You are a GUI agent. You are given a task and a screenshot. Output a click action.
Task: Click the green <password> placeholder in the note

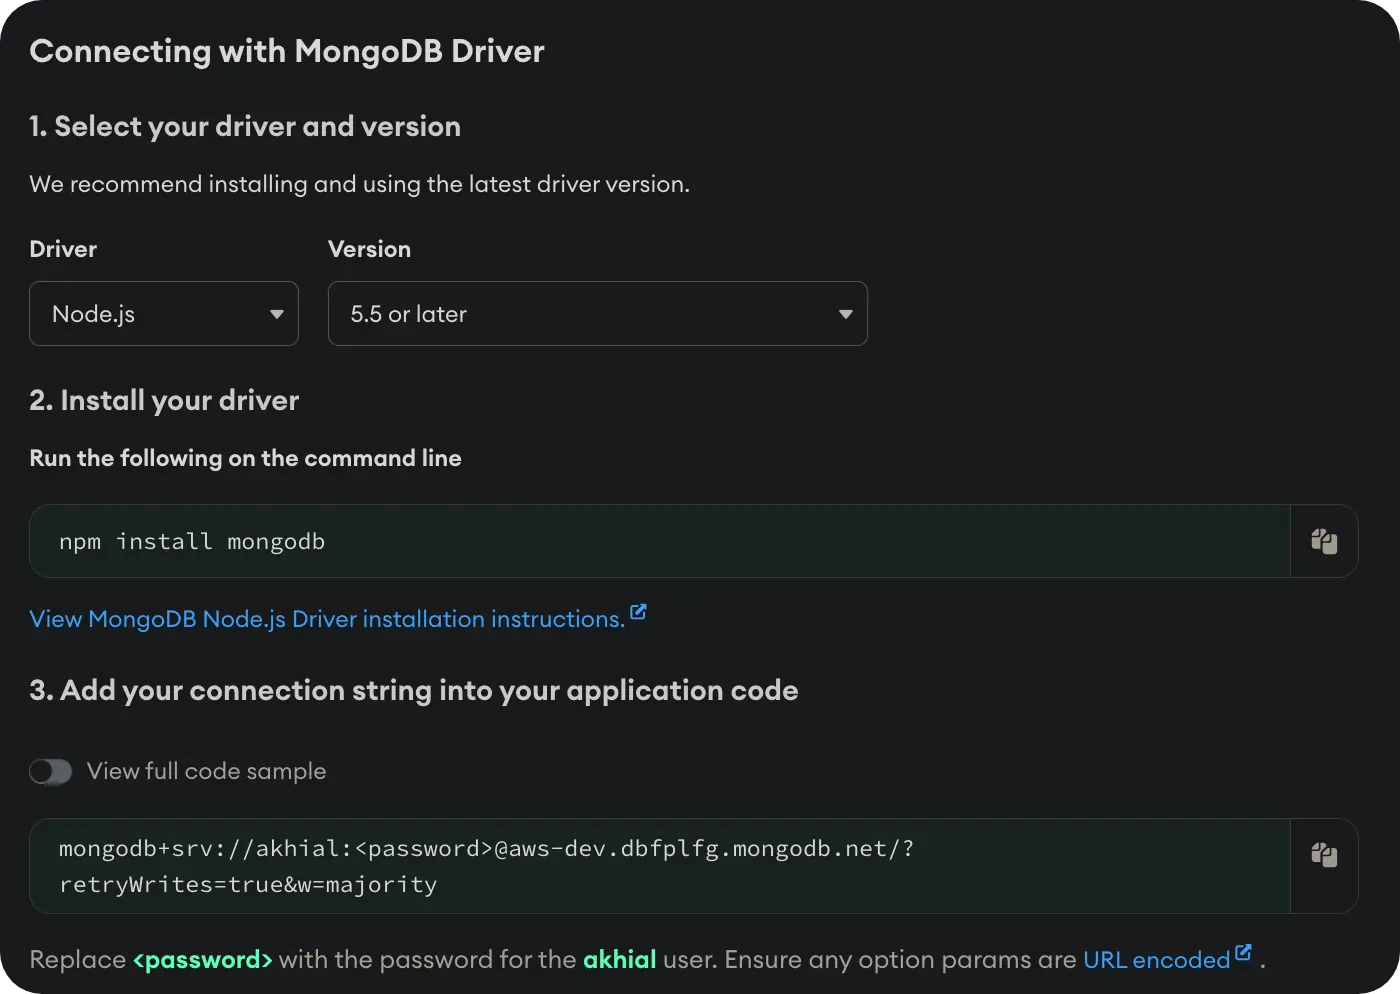pyautogui.click(x=202, y=960)
